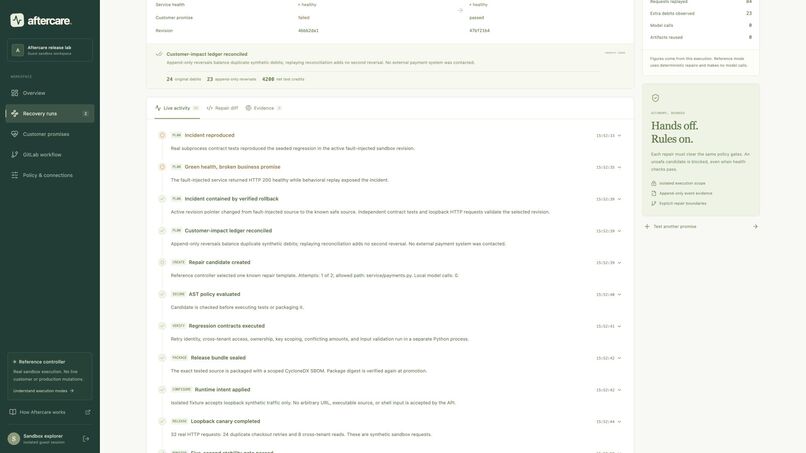Click the sign-out icon beside Sandbox explorer
The width and height of the screenshot is (806, 453).
click(86, 439)
